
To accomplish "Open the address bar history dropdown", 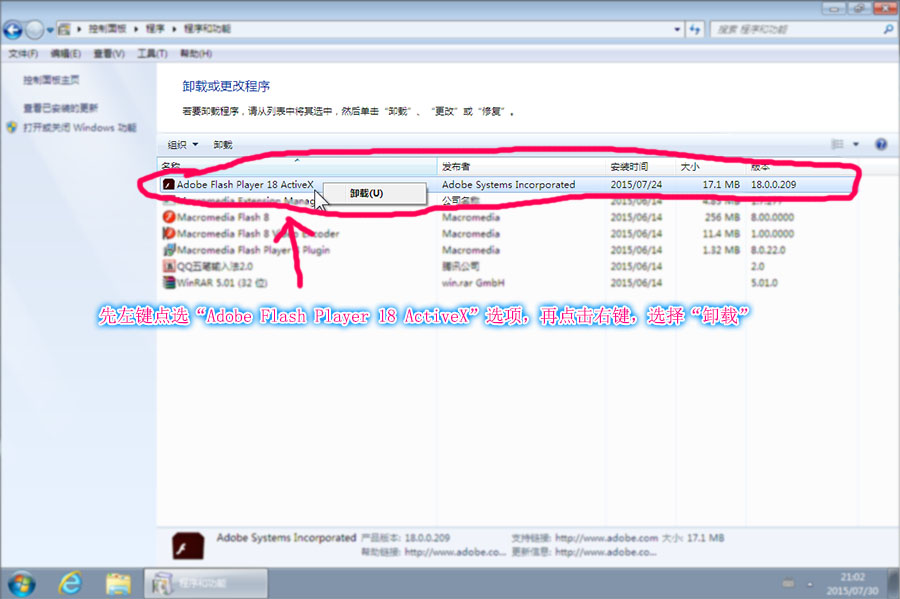I will tap(677, 29).
